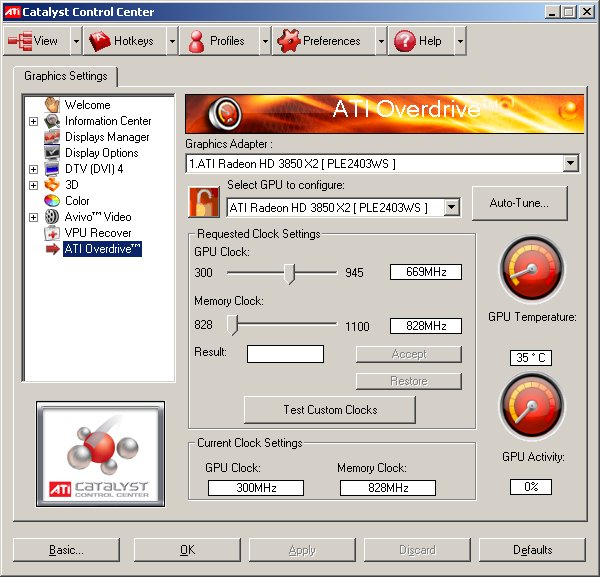Click the red arrow beside ATI Overdrive
This screenshot has width=600, height=577.
click(52, 249)
